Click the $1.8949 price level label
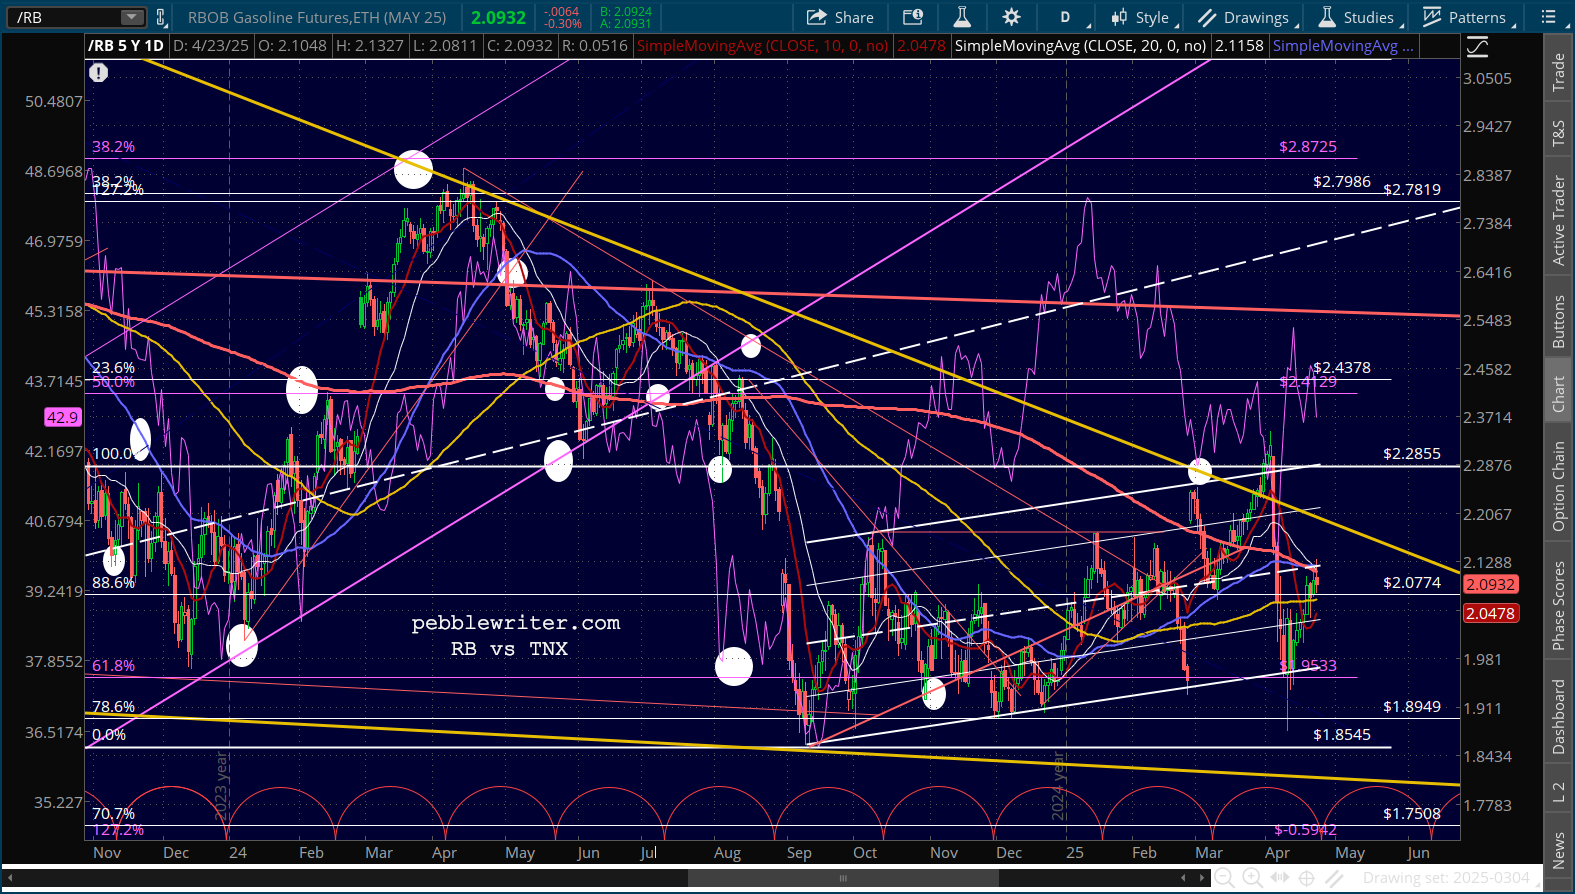1575x894 pixels. [x=1412, y=706]
